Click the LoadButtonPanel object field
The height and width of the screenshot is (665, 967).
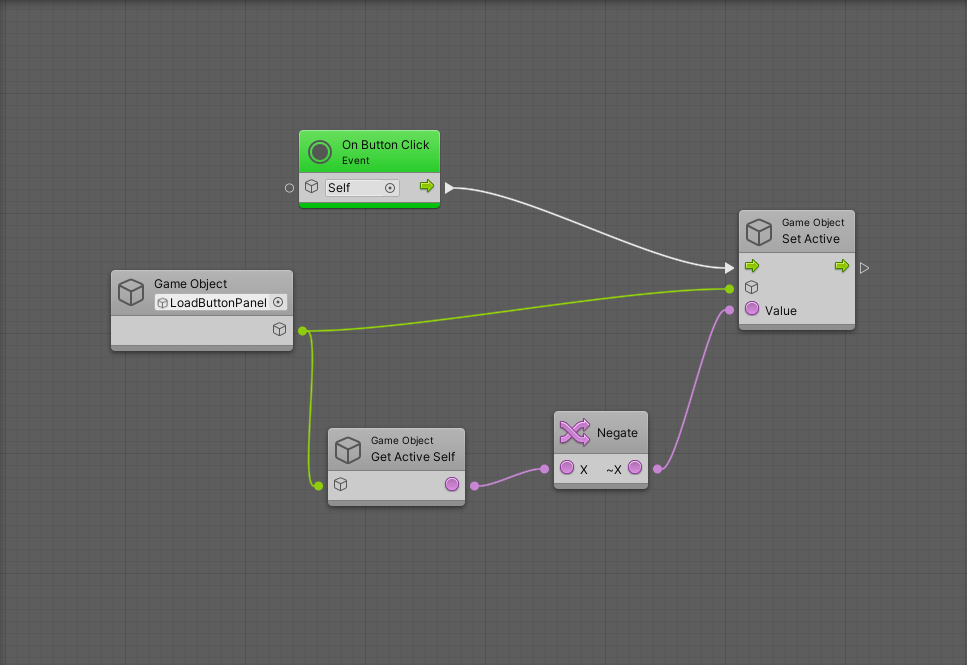[x=220, y=302]
